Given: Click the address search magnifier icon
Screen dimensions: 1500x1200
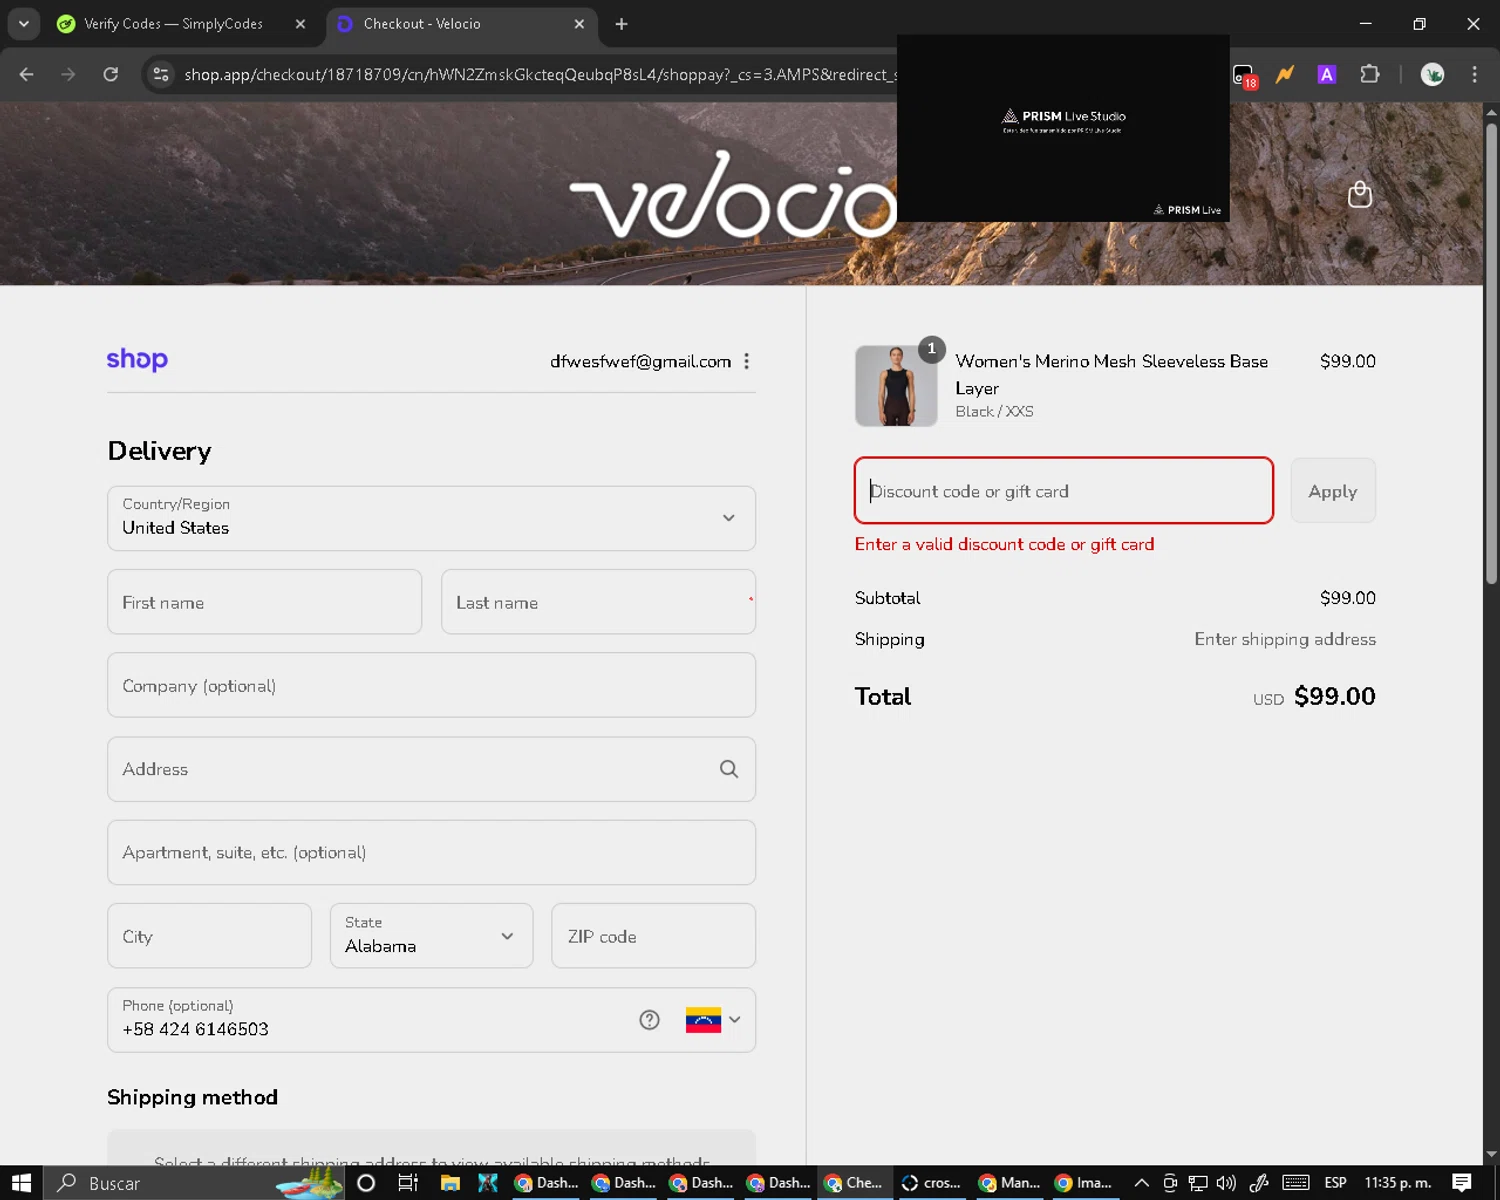Looking at the screenshot, I should pyautogui.click(x=729, y=769).
